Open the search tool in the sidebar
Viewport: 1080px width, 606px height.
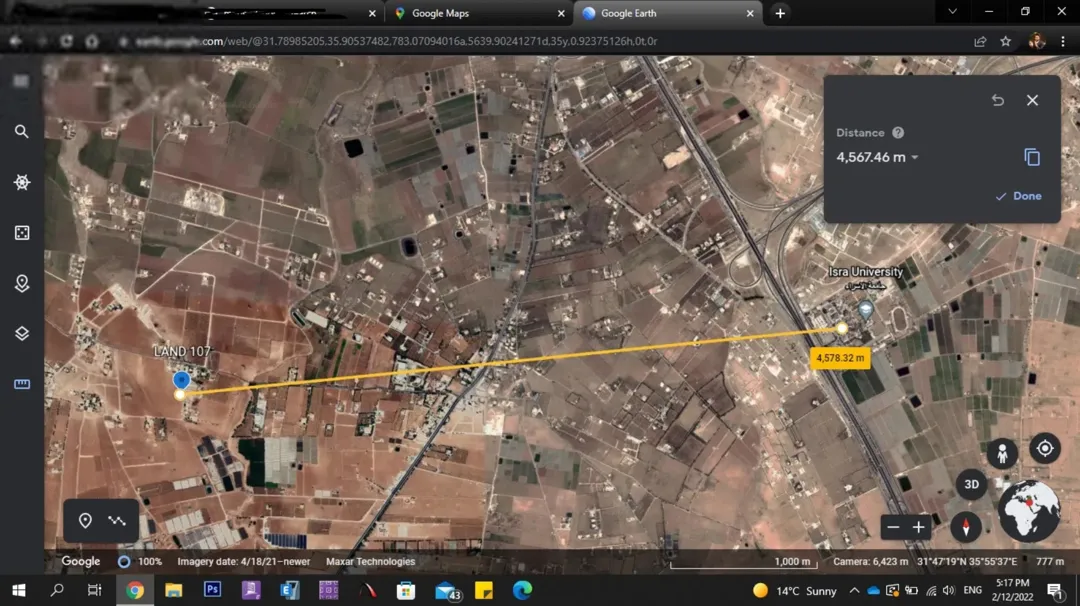(x=22, y=131)
